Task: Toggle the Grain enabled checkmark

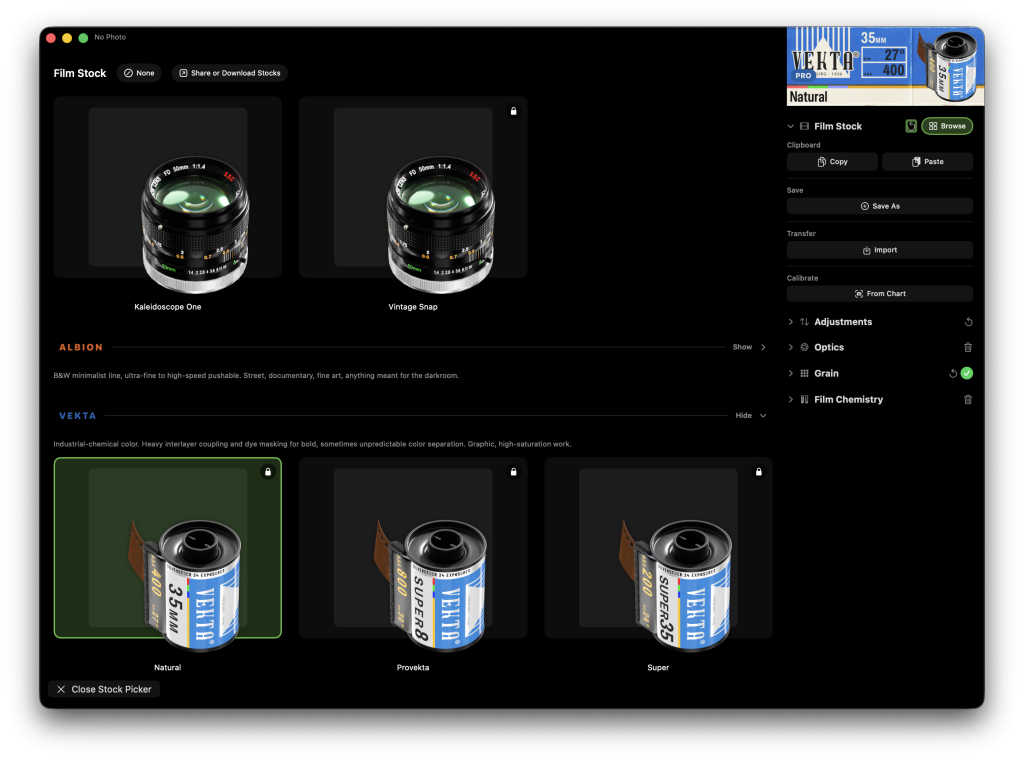Action: [x=967, y=374]
